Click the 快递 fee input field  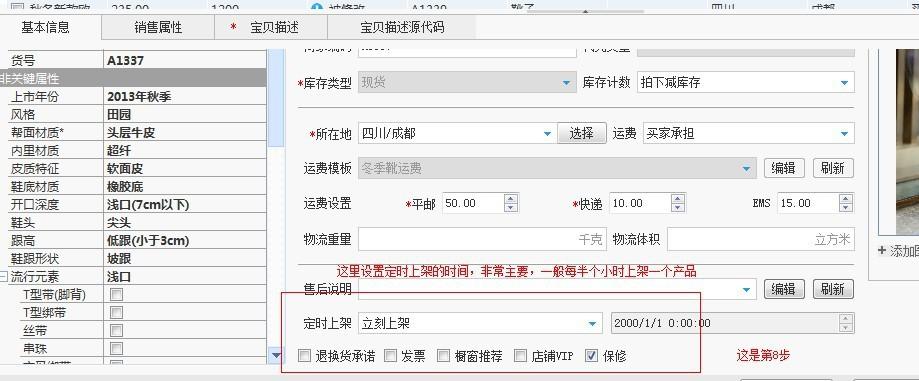(640, 203)
